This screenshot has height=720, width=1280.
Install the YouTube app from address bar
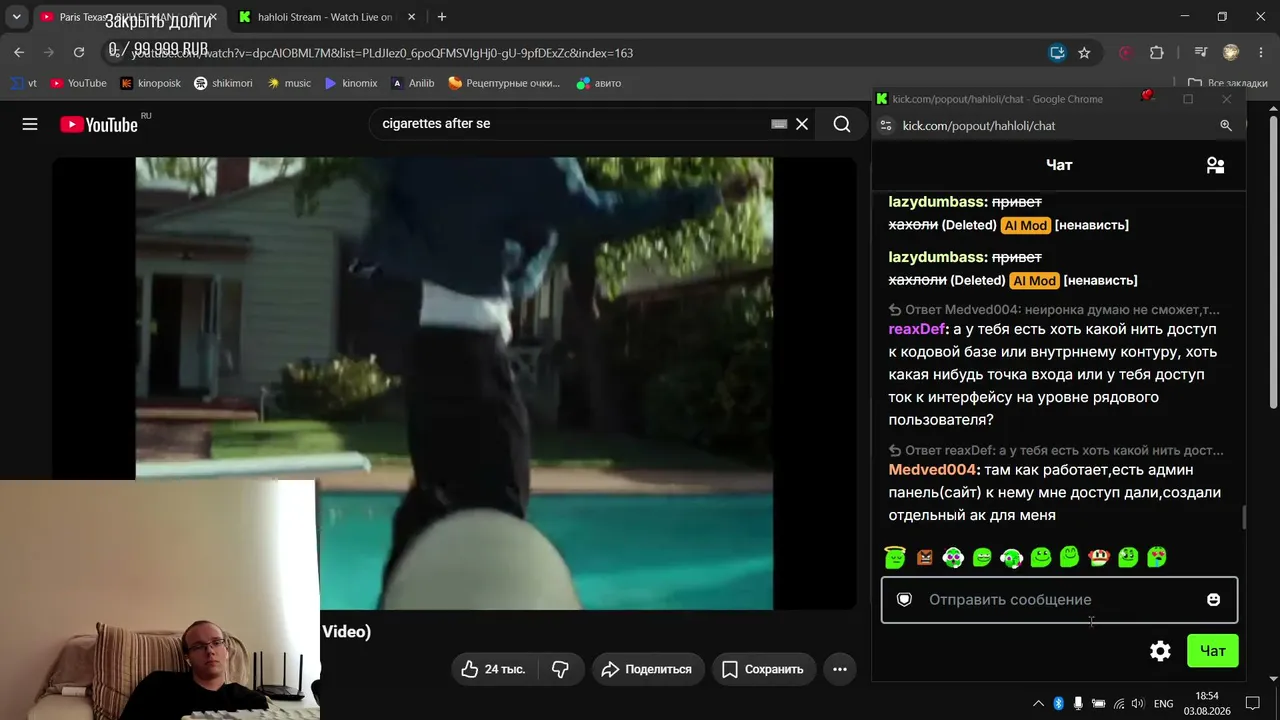[1057, 52]
